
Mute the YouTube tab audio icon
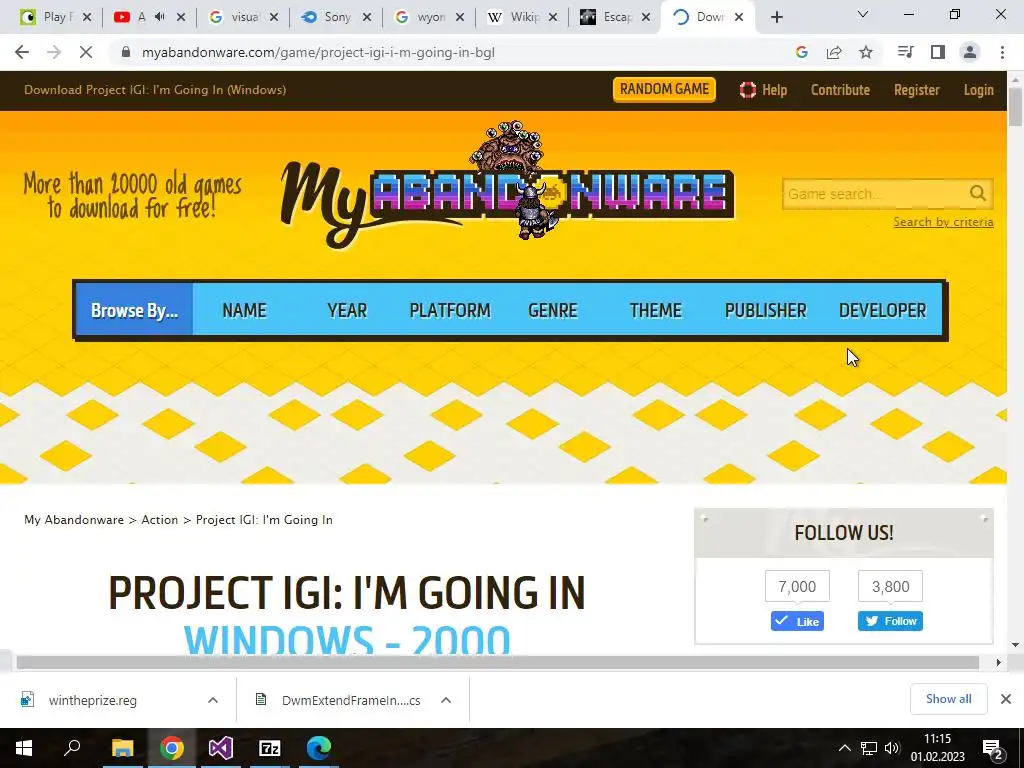(159, 17)
